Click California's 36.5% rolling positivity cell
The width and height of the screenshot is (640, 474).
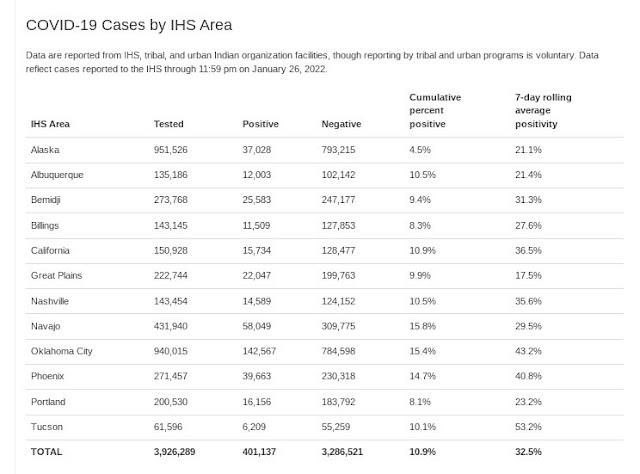click(528, 250)
